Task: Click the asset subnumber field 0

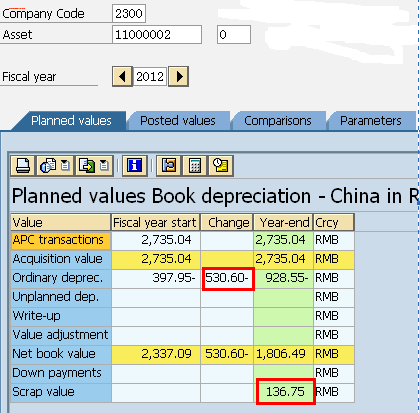Action: [234, 35]
